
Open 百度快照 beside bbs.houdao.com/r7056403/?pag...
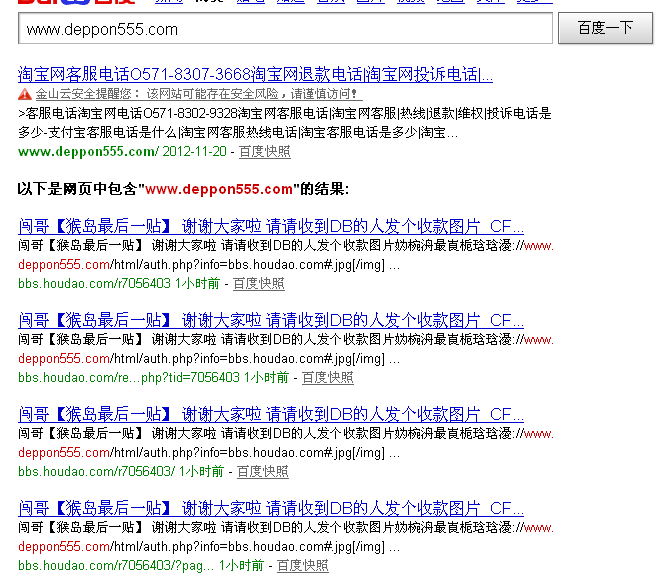[x=303, y=565]
